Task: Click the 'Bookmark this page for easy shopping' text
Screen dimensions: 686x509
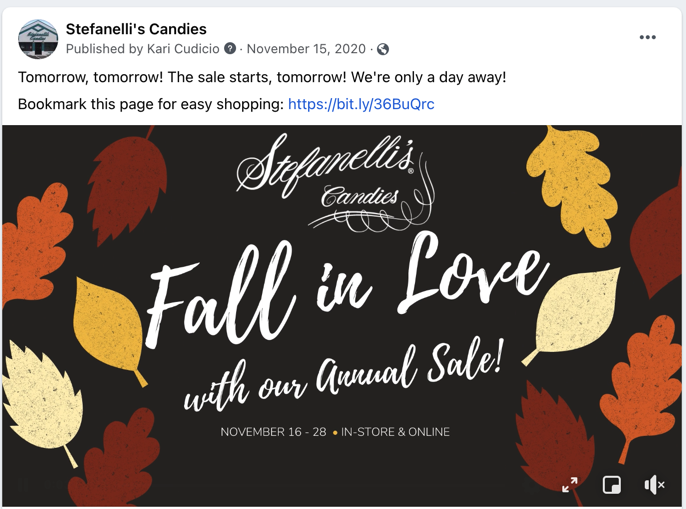Action: (x=151, y=104)
